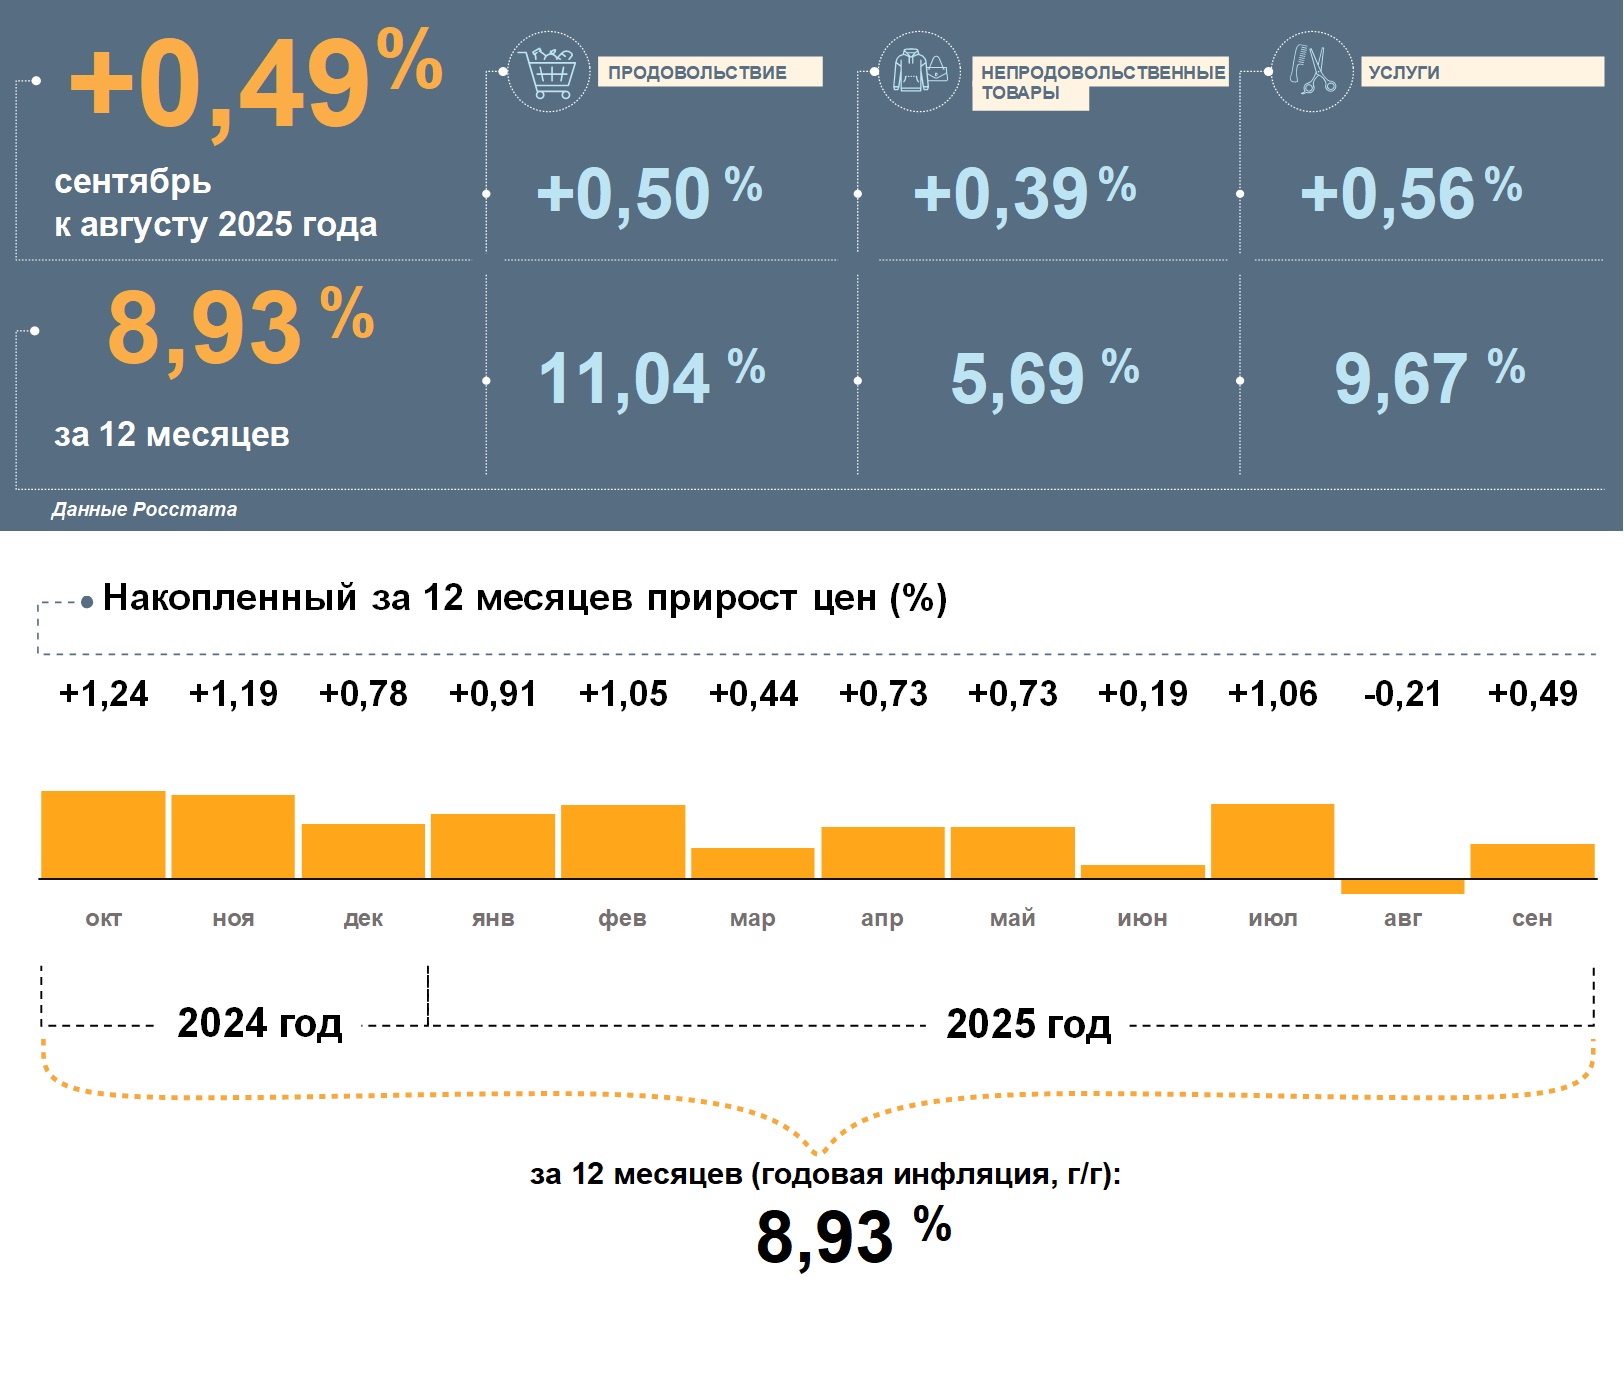1624x1382 pixels.
Task: Click the chart title 'Накопленный за 12 месяцев'
Action: tap(524, 597)
